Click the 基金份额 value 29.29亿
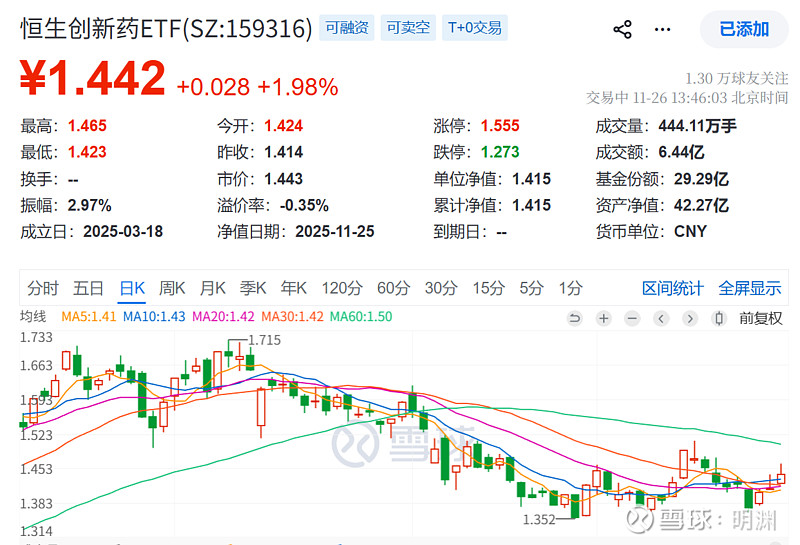This screenshot has height=545, width=800. point(701,179)
